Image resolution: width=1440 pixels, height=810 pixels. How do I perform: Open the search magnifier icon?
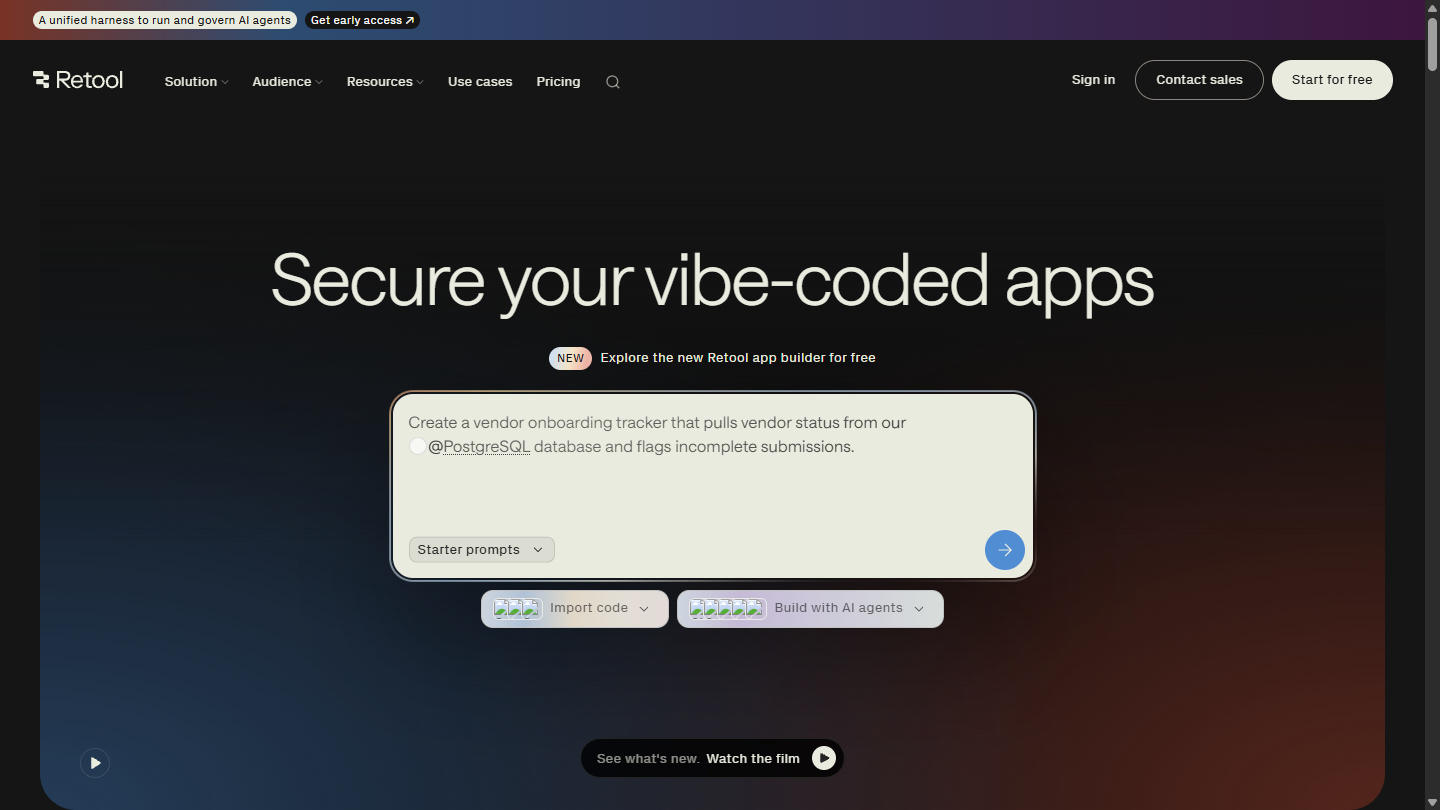(x=613, y=82)
